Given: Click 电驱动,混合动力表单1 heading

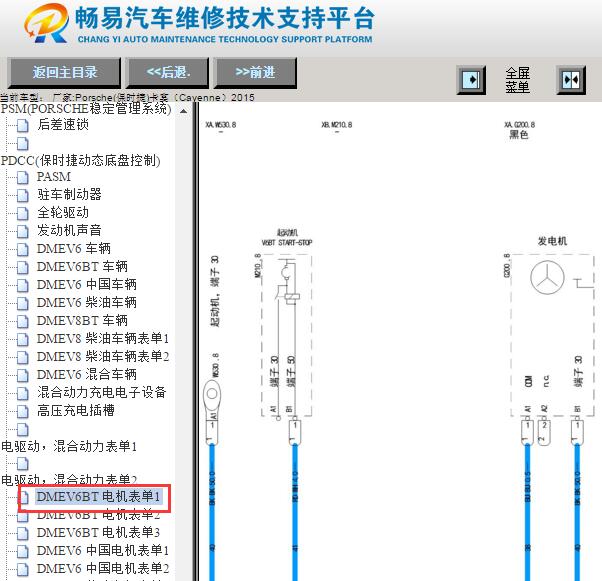Looking at the screenshot, I should (69, 446).
